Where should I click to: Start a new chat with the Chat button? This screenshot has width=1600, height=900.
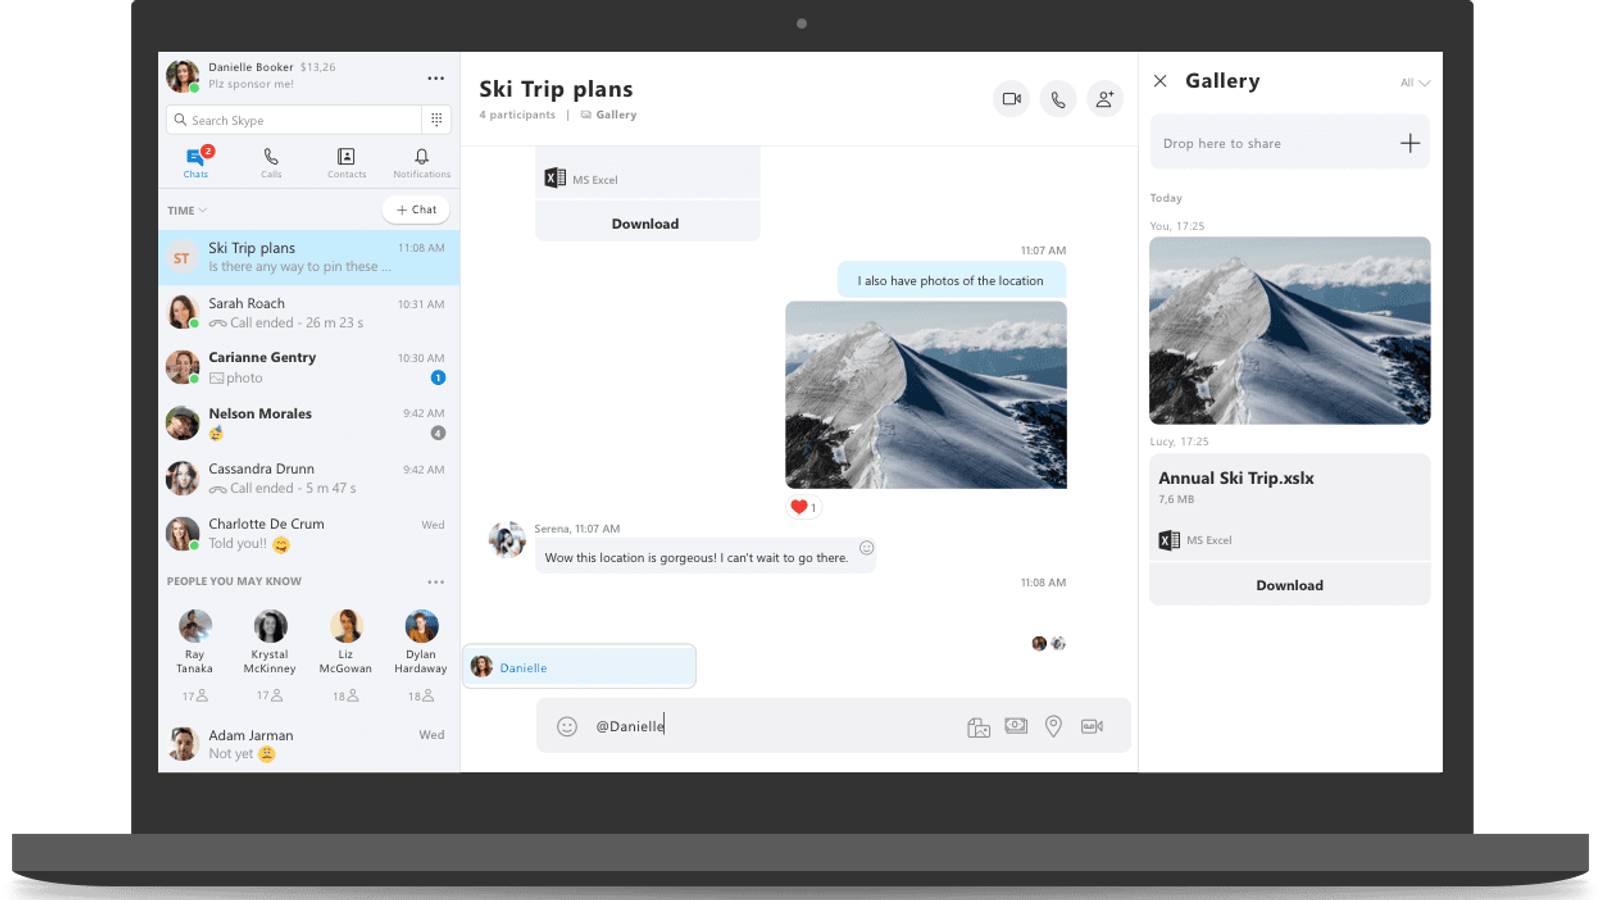415,209
